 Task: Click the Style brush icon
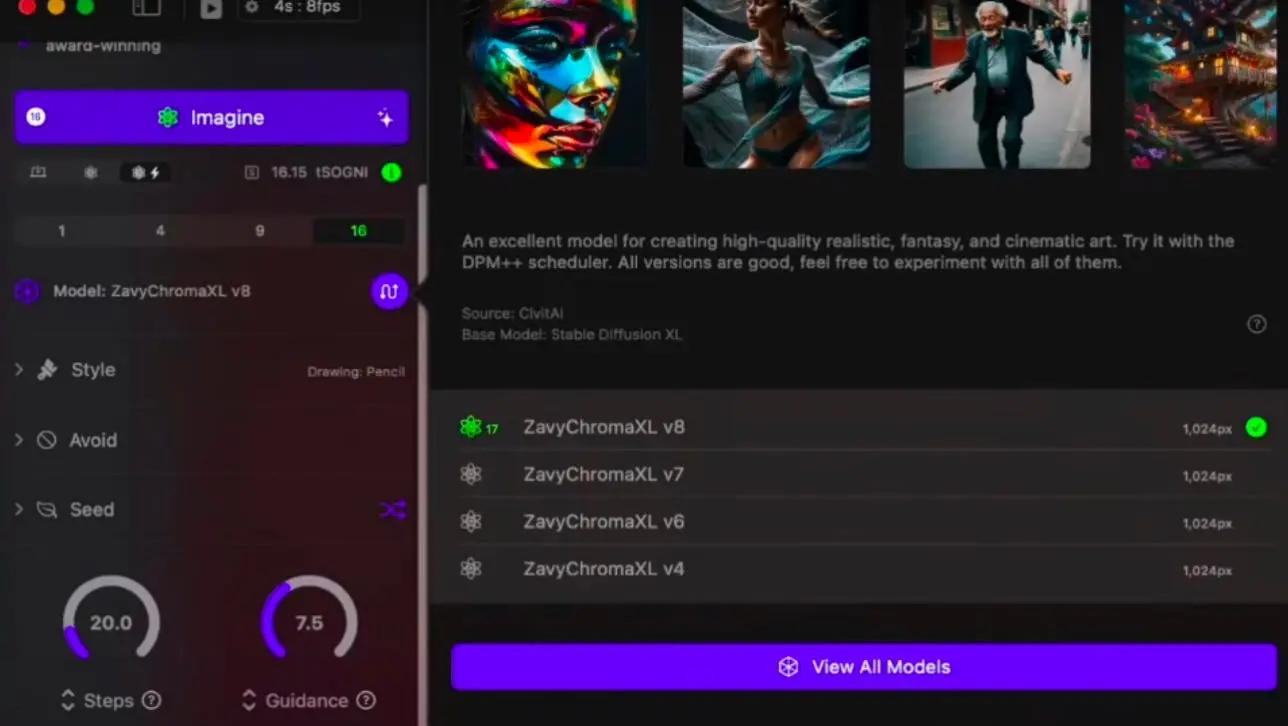click(47, 370)
